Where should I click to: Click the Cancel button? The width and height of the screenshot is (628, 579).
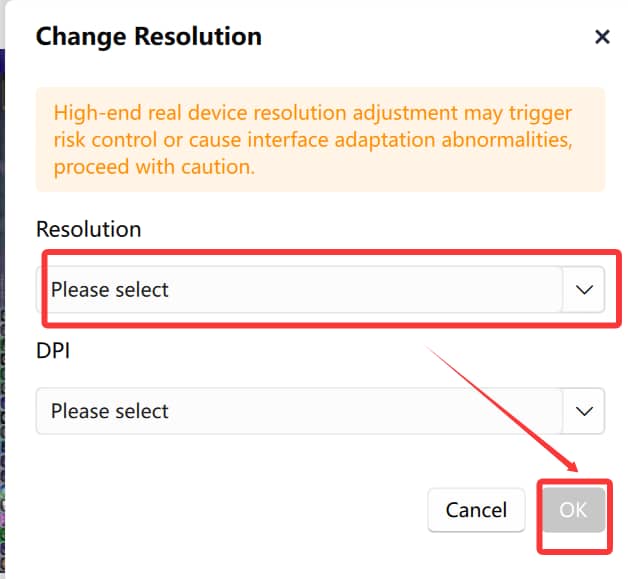(476, 510)
